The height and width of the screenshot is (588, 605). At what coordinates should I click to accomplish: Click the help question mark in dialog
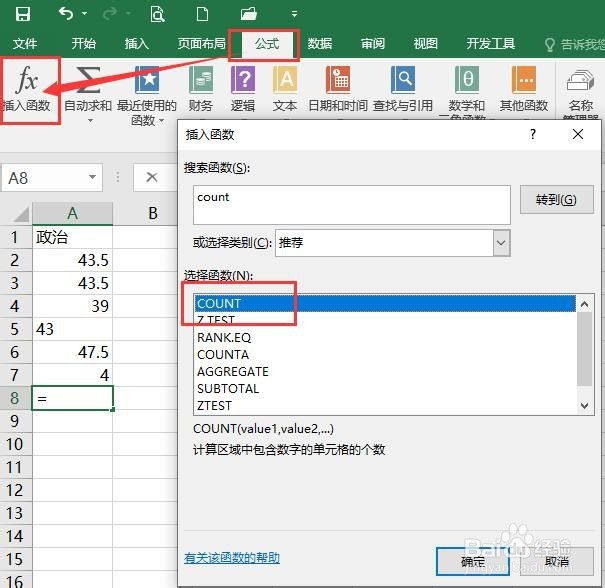coord(533,134)
